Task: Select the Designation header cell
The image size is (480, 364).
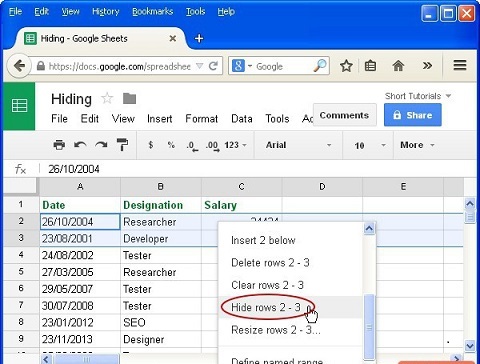Action: [x=161, y=205]
